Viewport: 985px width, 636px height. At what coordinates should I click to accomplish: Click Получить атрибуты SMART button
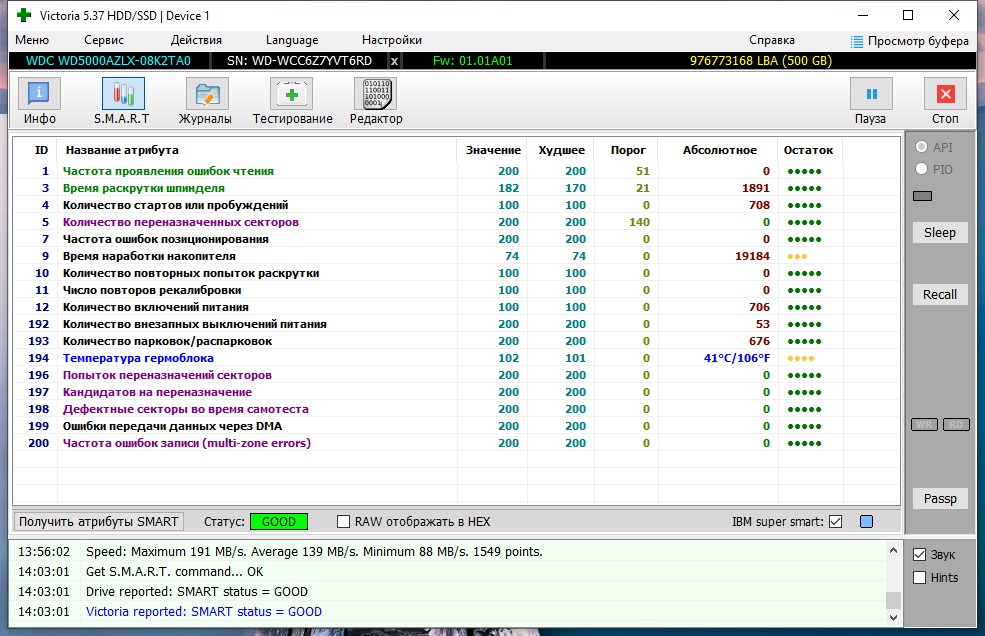coord(99,522)
